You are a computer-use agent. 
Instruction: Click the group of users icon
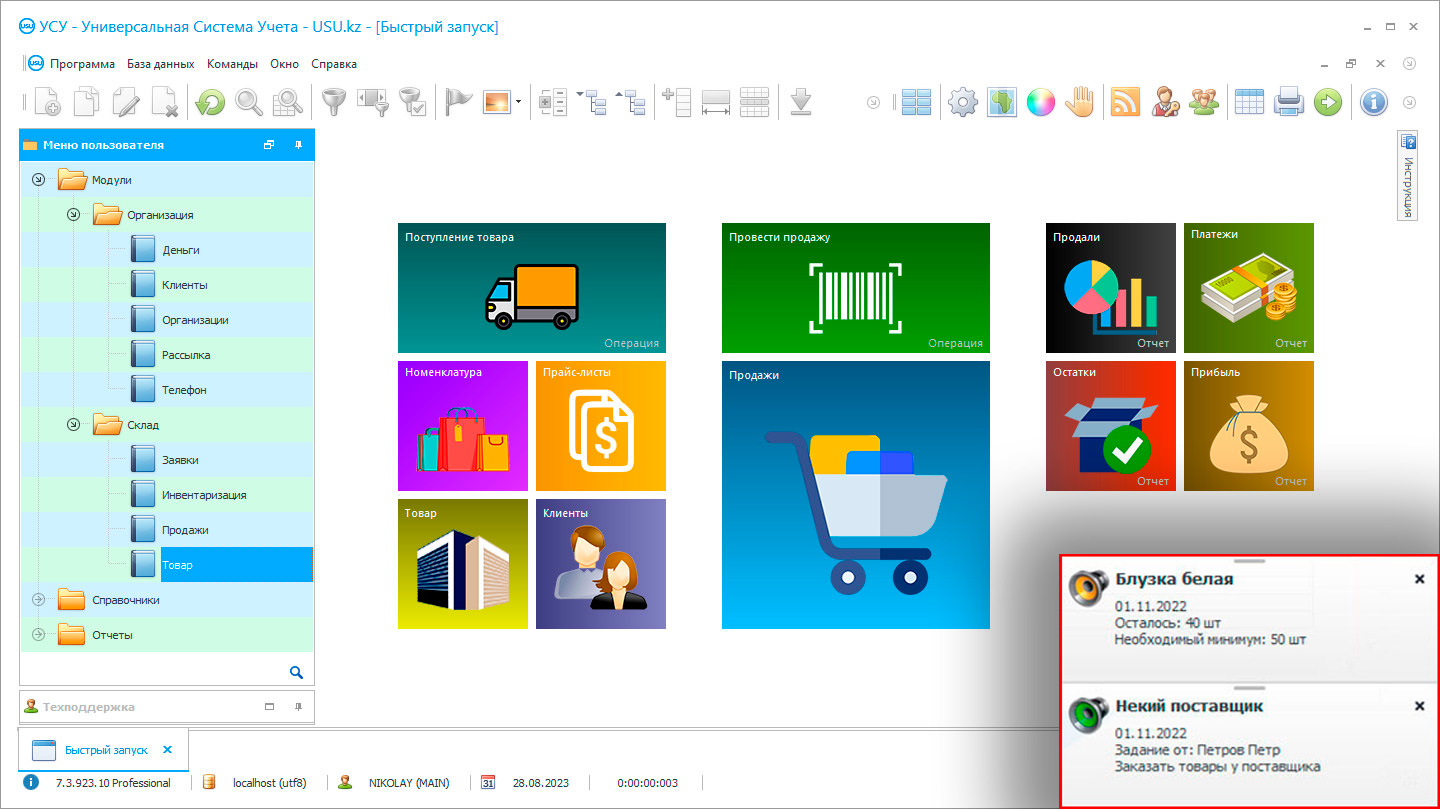[1204, 102]
